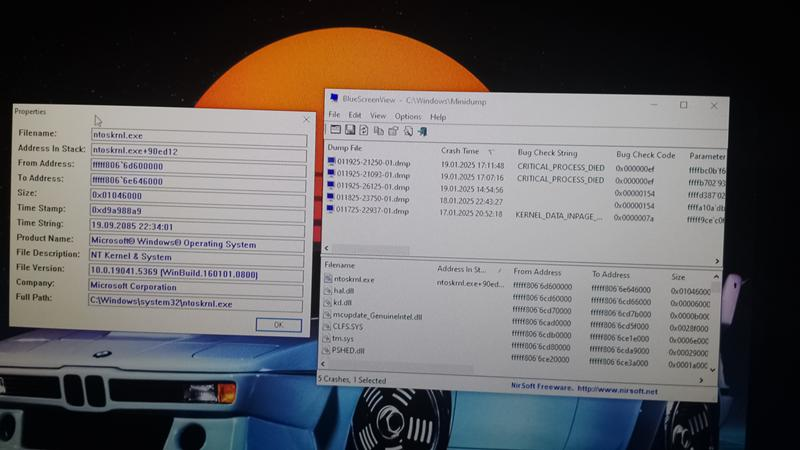Click the Address In Stack field

[199, 151]
